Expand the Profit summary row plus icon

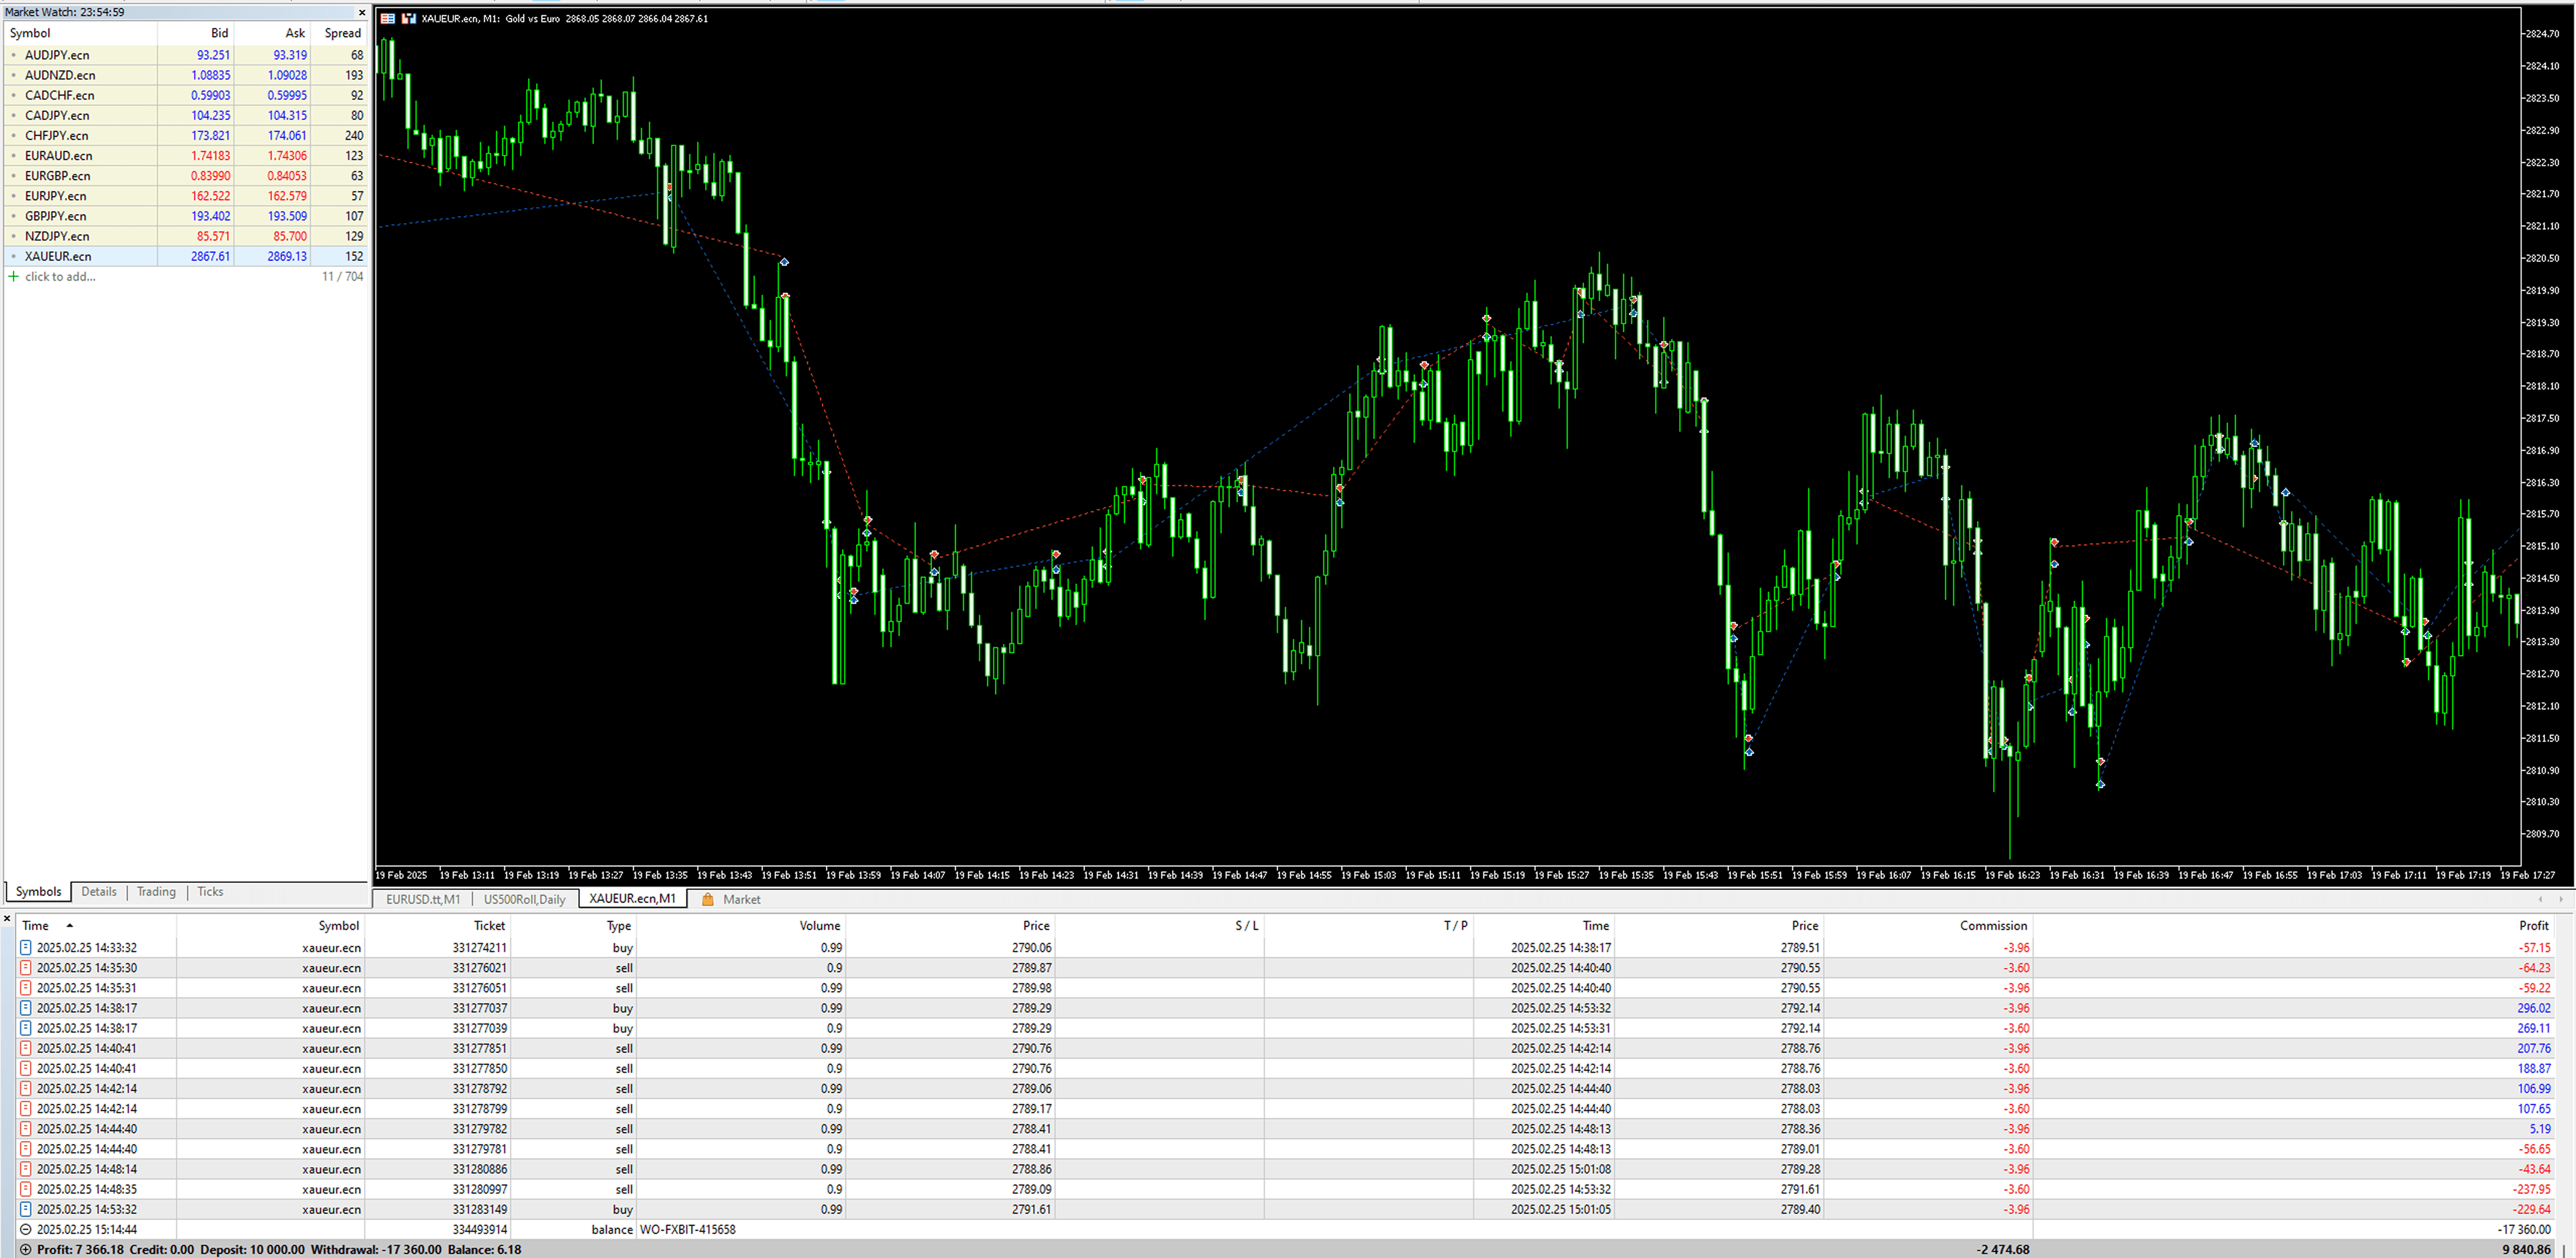coord(26,1249)
